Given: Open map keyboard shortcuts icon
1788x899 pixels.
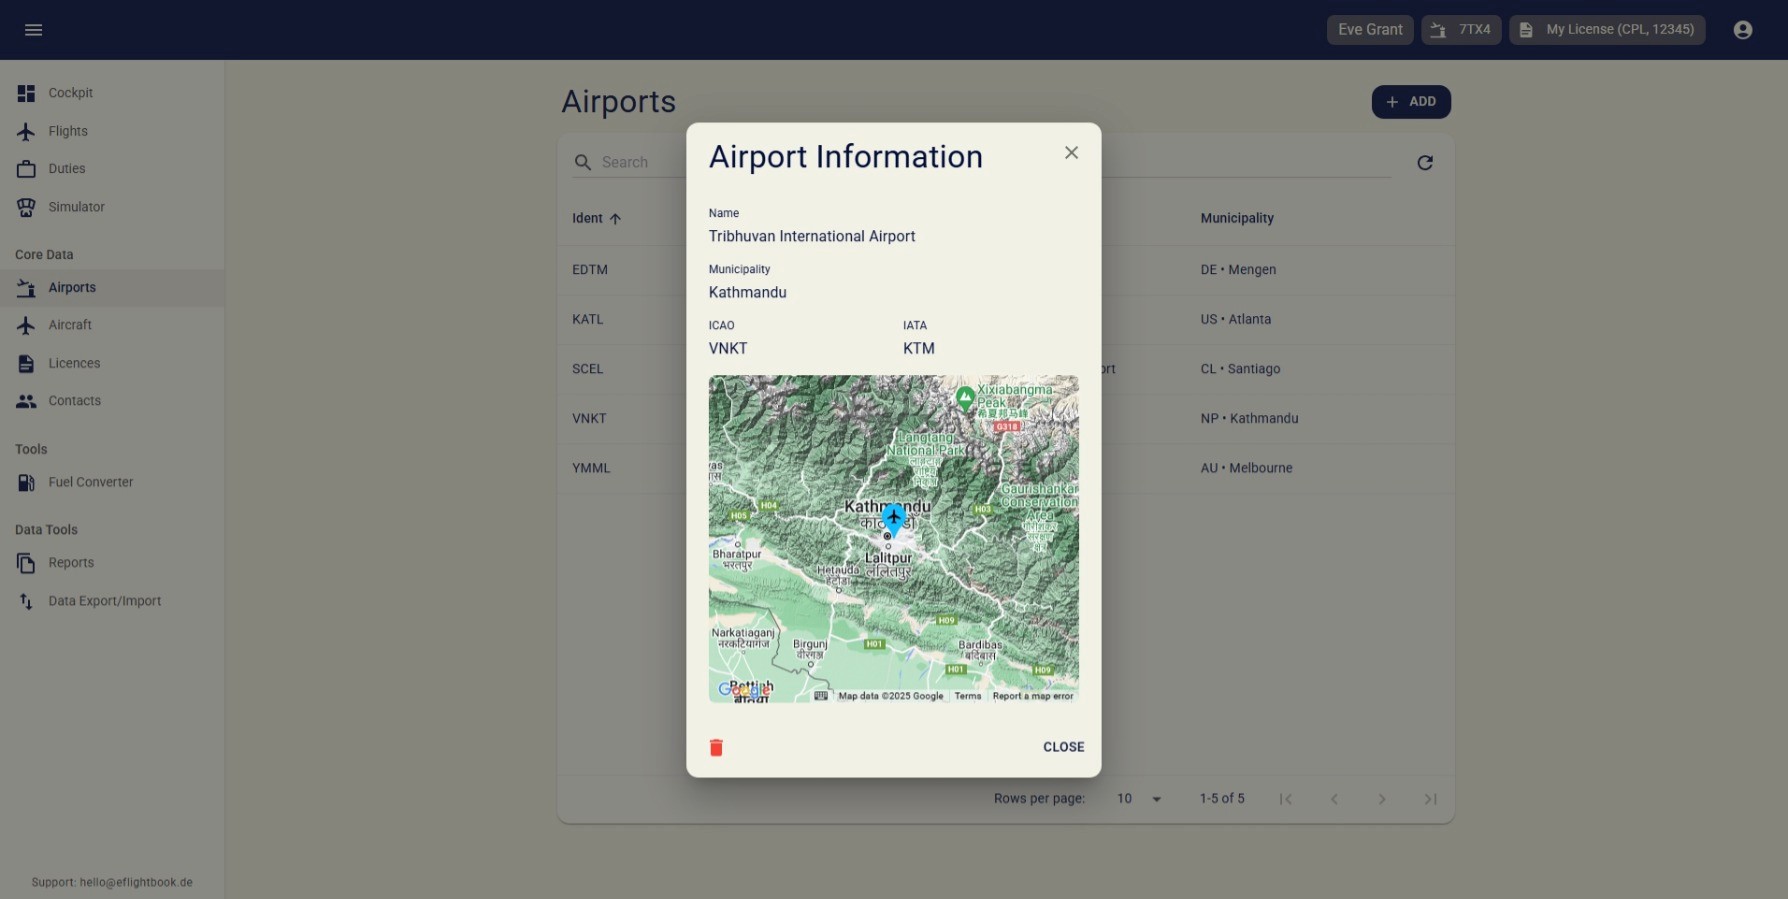Looking at the screenshot, I should 821,696.
